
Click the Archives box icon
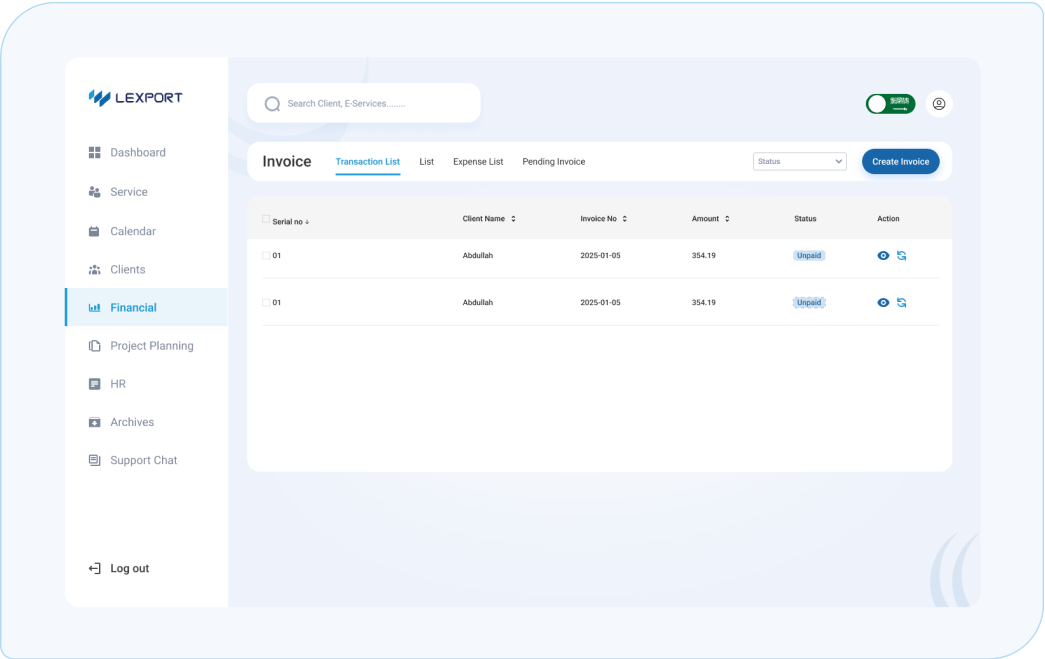click(95, 422)
